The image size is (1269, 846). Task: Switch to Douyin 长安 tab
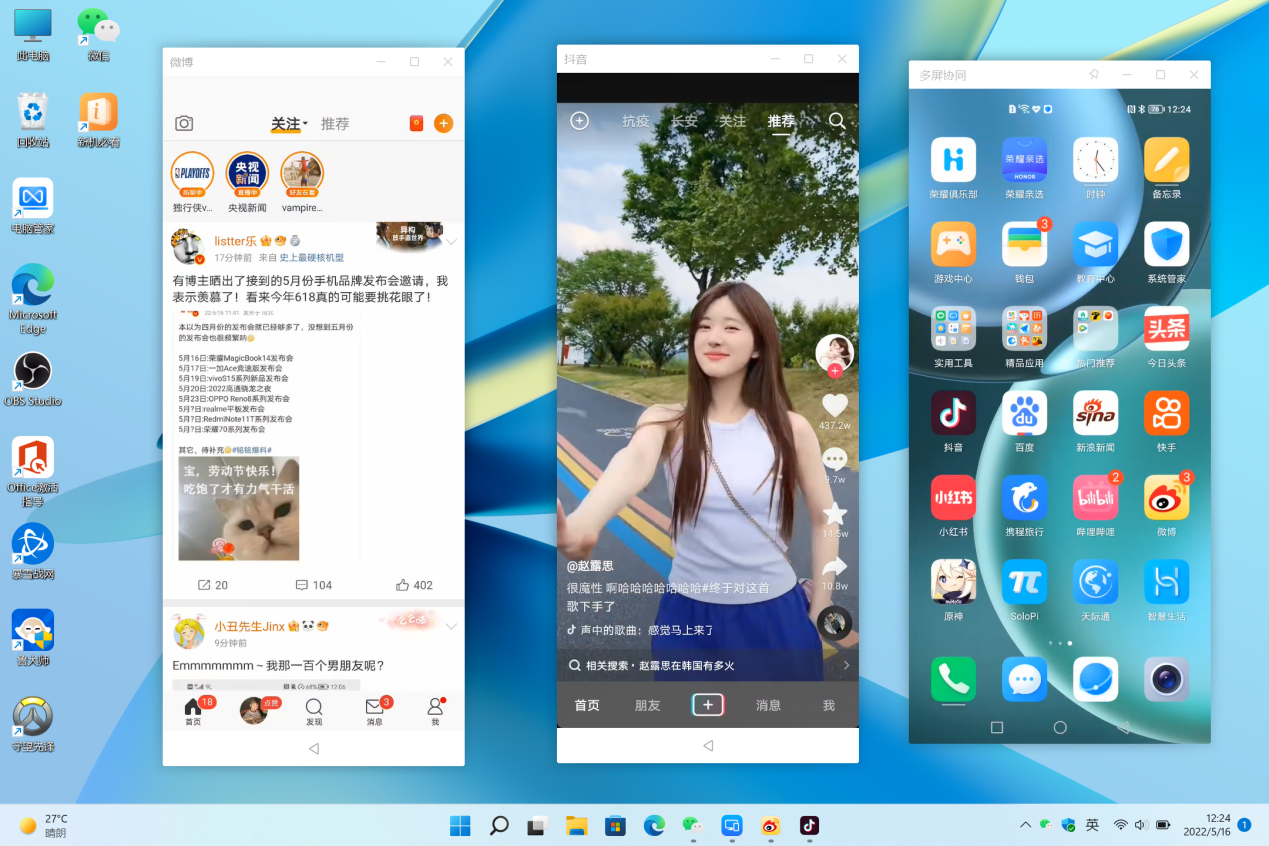pyautogui.click(x=684, y=121)
